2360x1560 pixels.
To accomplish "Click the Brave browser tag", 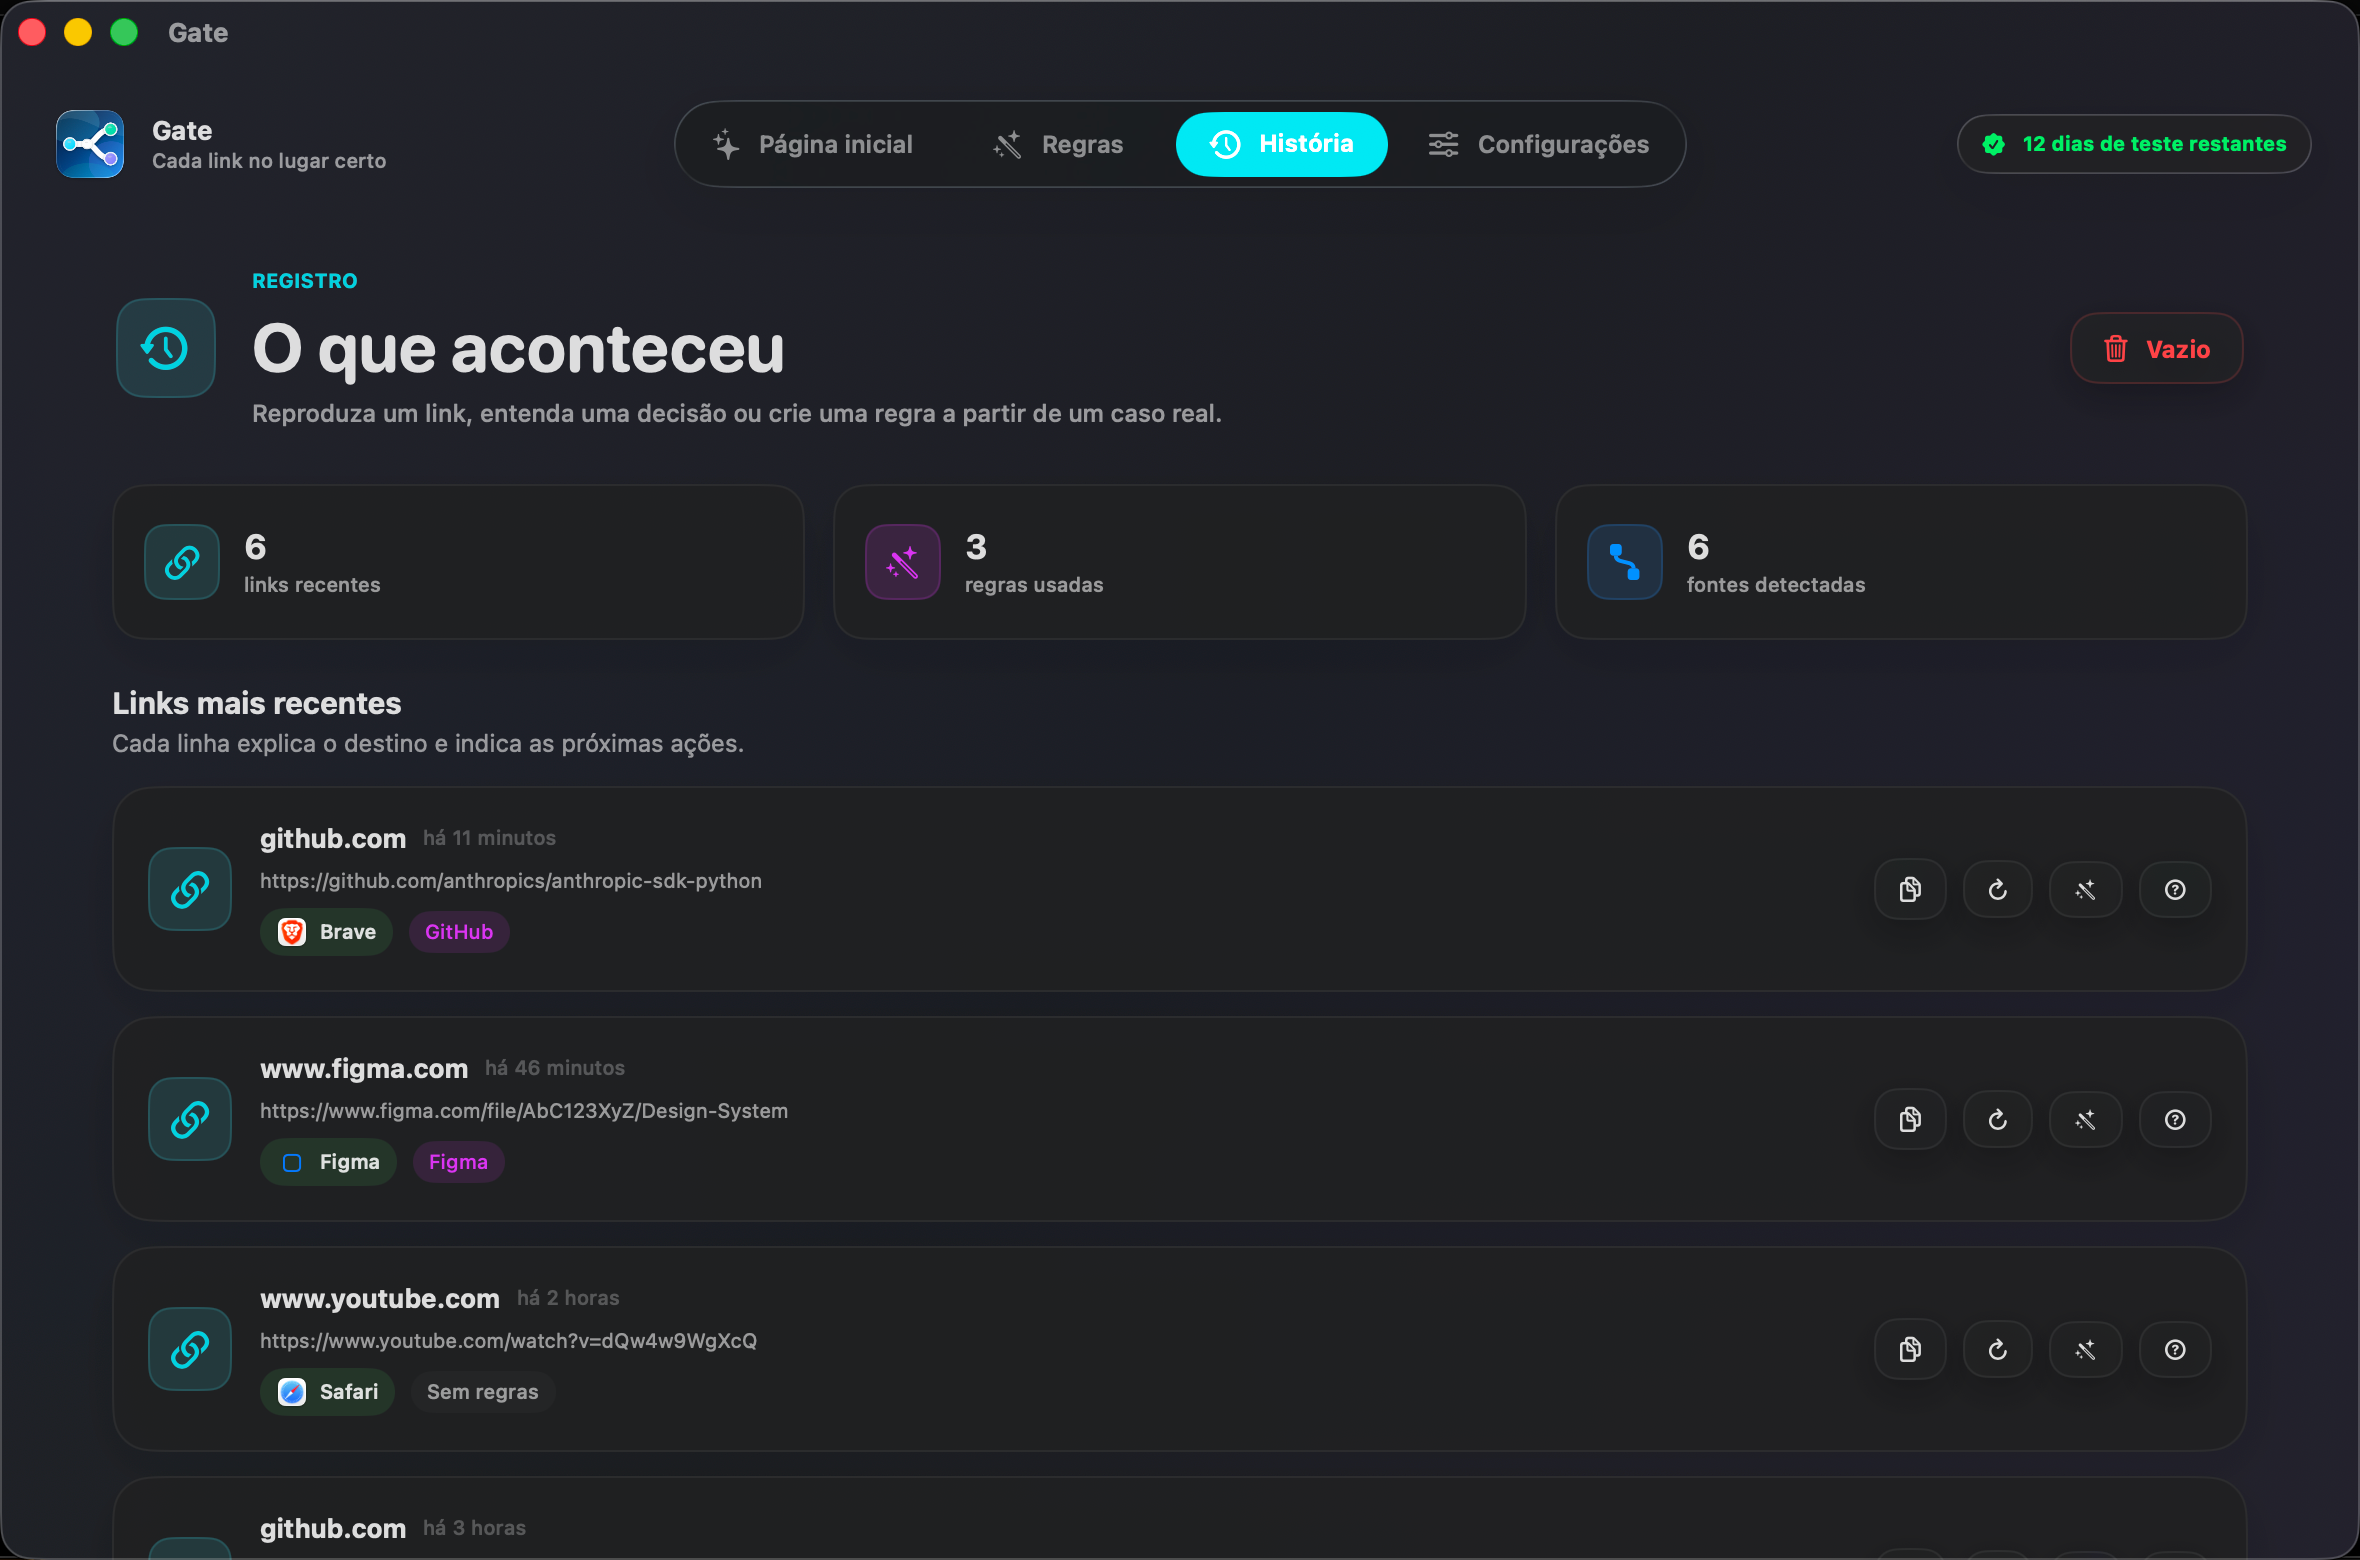I will pyautogui.click(x=327, y=932).
